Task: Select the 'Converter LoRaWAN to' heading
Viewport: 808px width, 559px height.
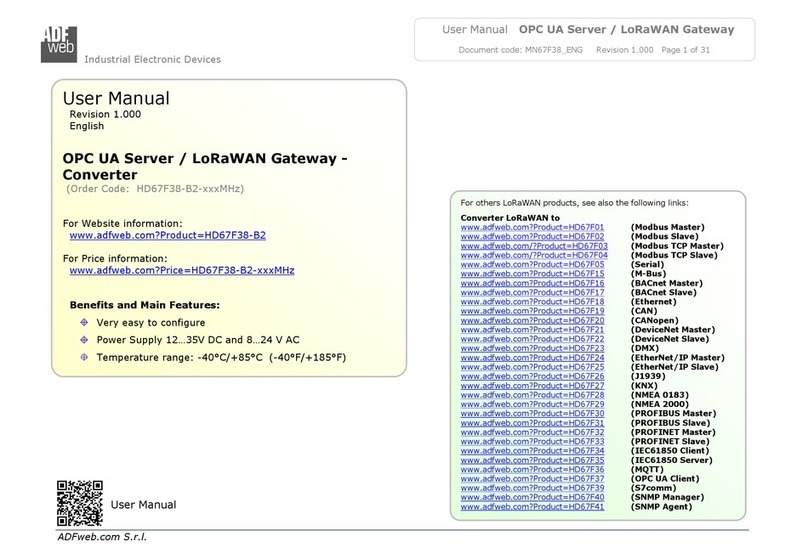Action: pyautogui.click(x=510, y=218)
